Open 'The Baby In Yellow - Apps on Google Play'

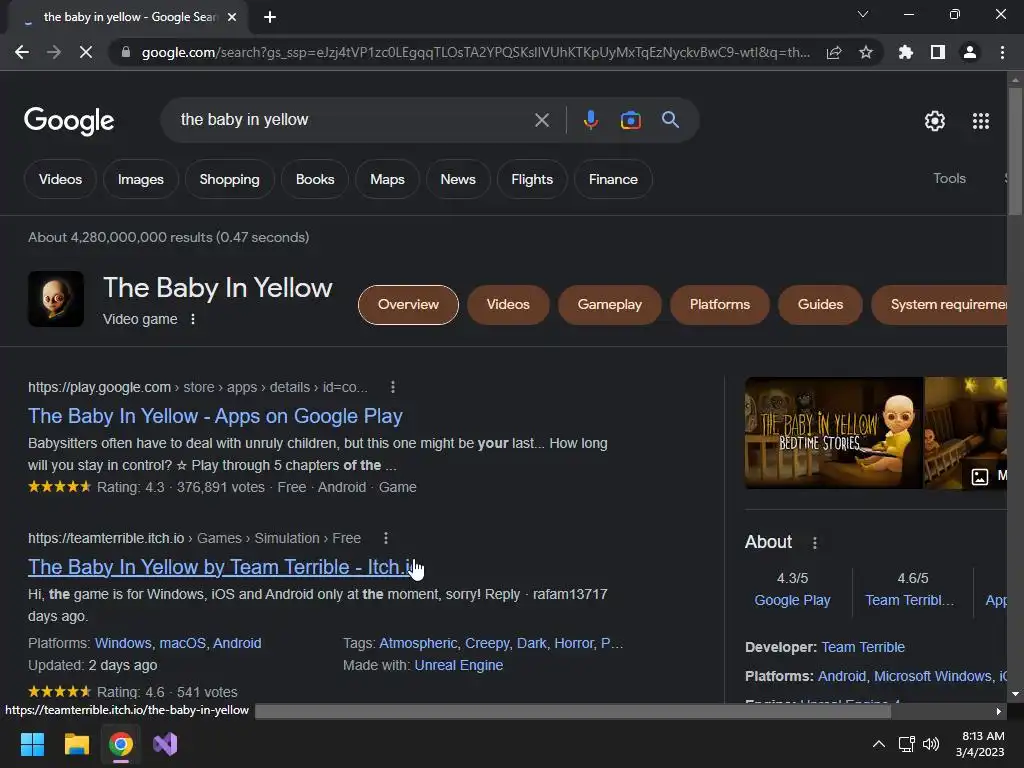pyautogui.click(x=216, y=416)
